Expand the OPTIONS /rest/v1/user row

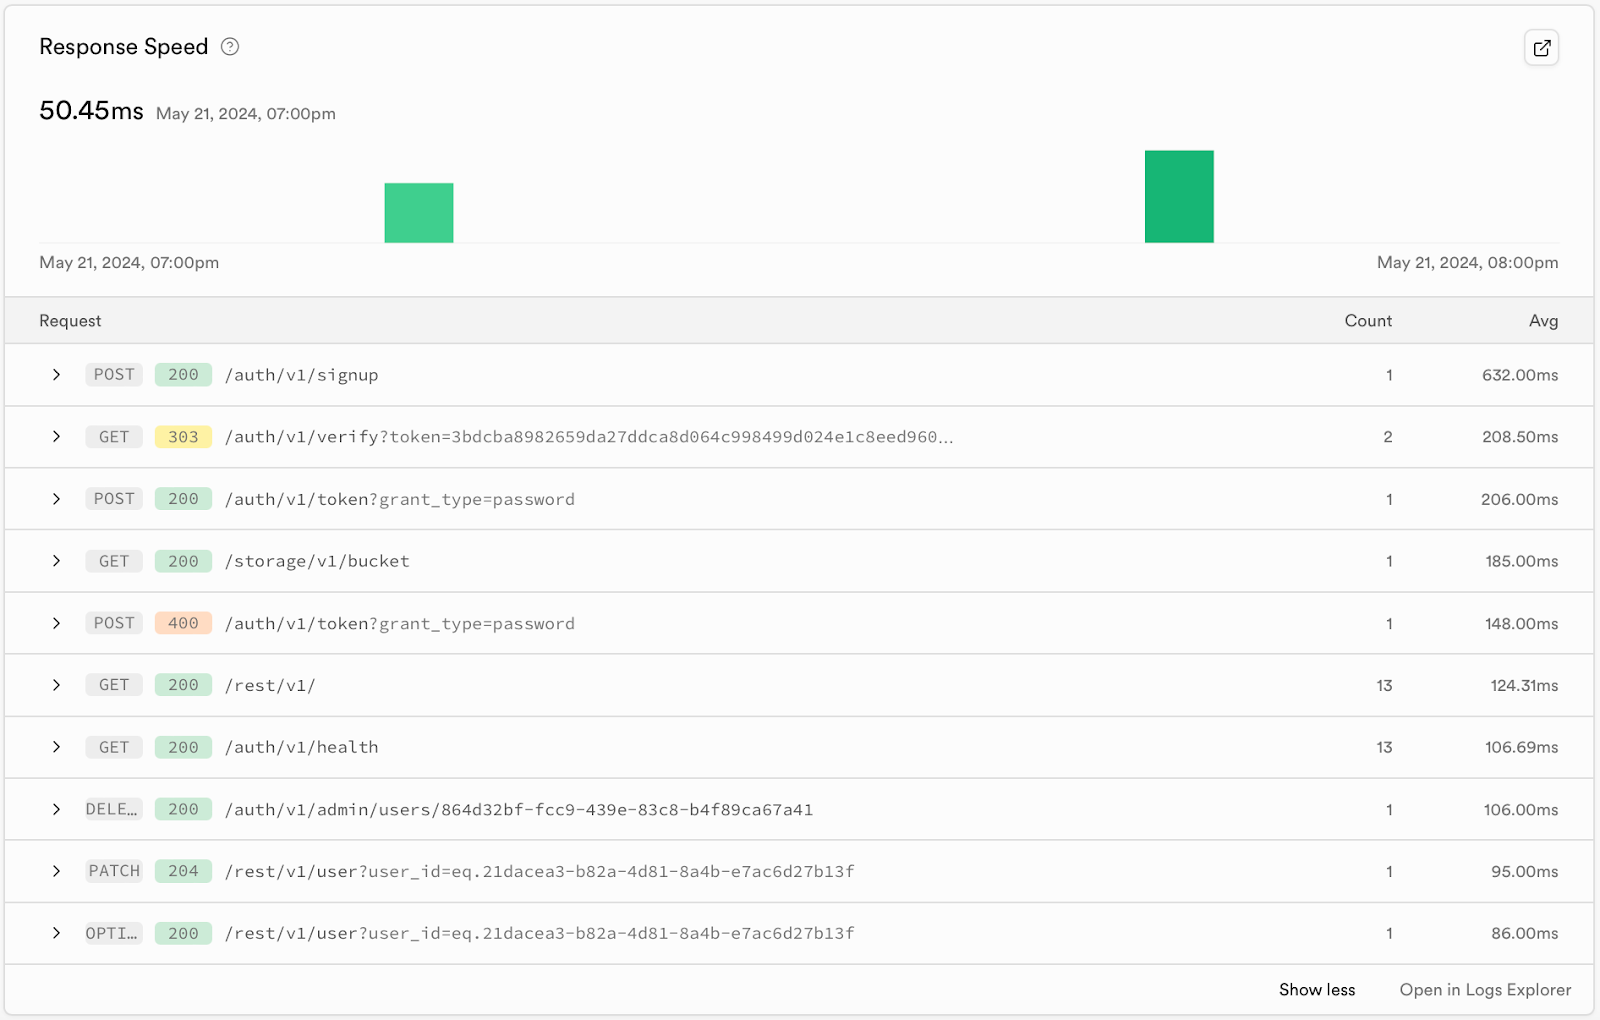click(57, 933)
